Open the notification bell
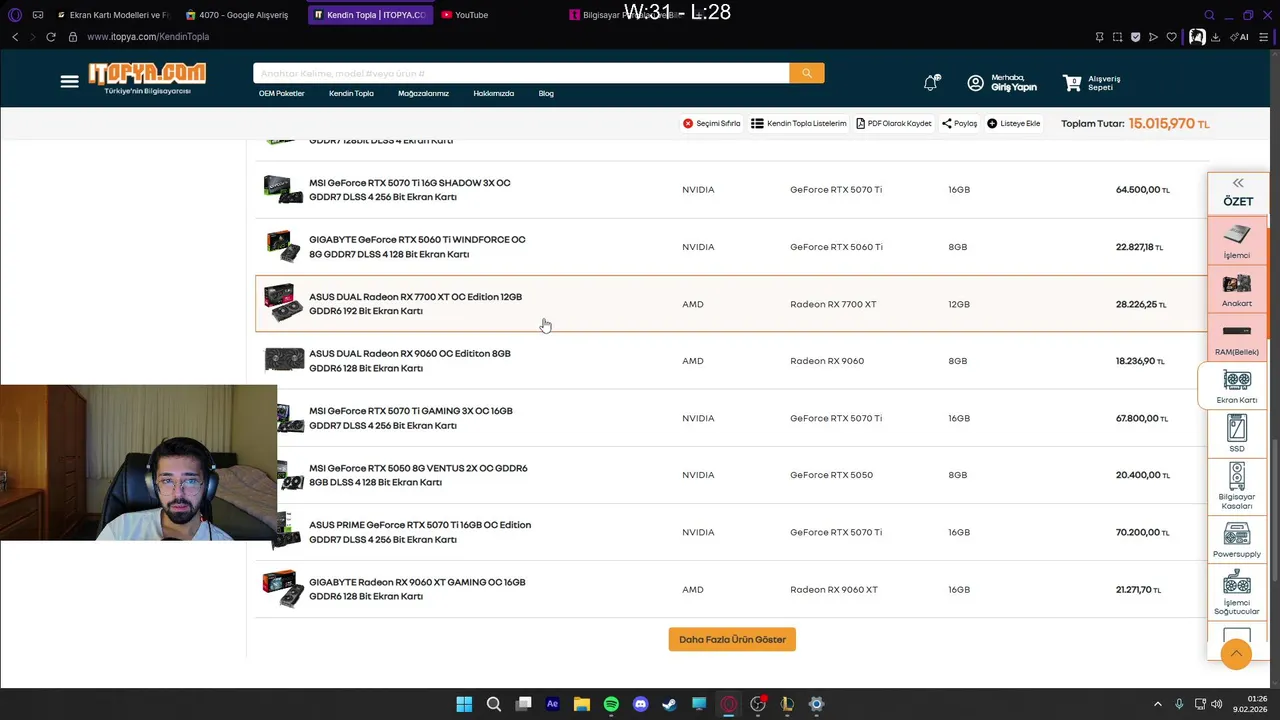The height and width of the screenshot is (720, 1280). coord(931,83)
